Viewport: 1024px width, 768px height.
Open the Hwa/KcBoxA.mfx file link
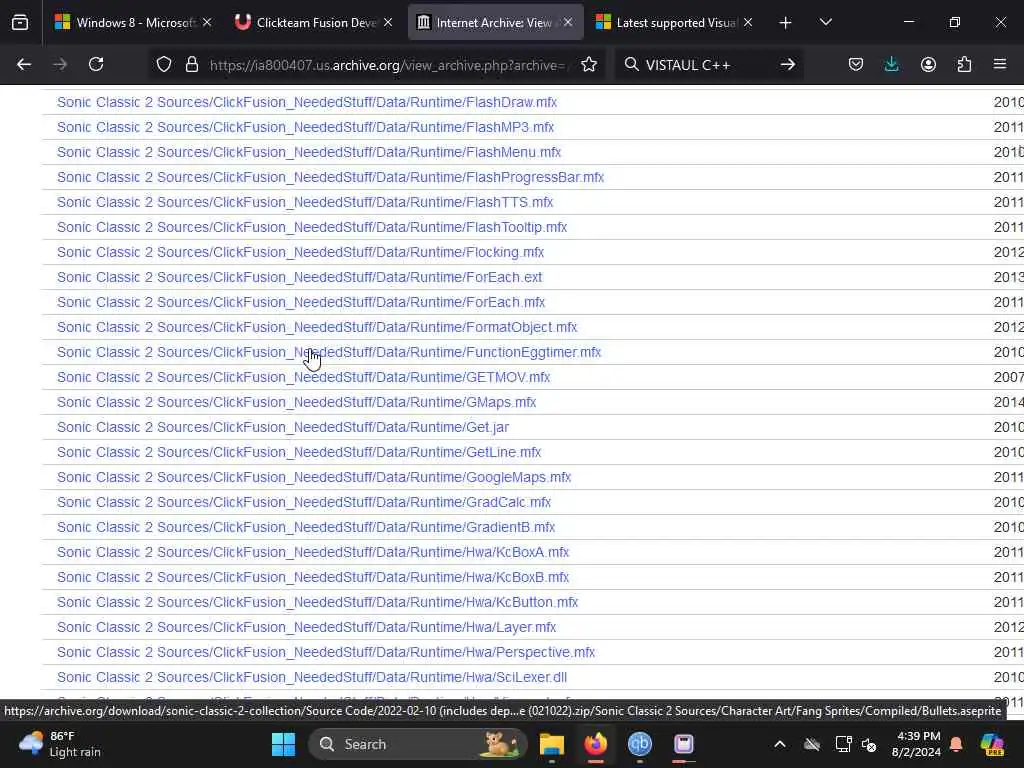313,552
